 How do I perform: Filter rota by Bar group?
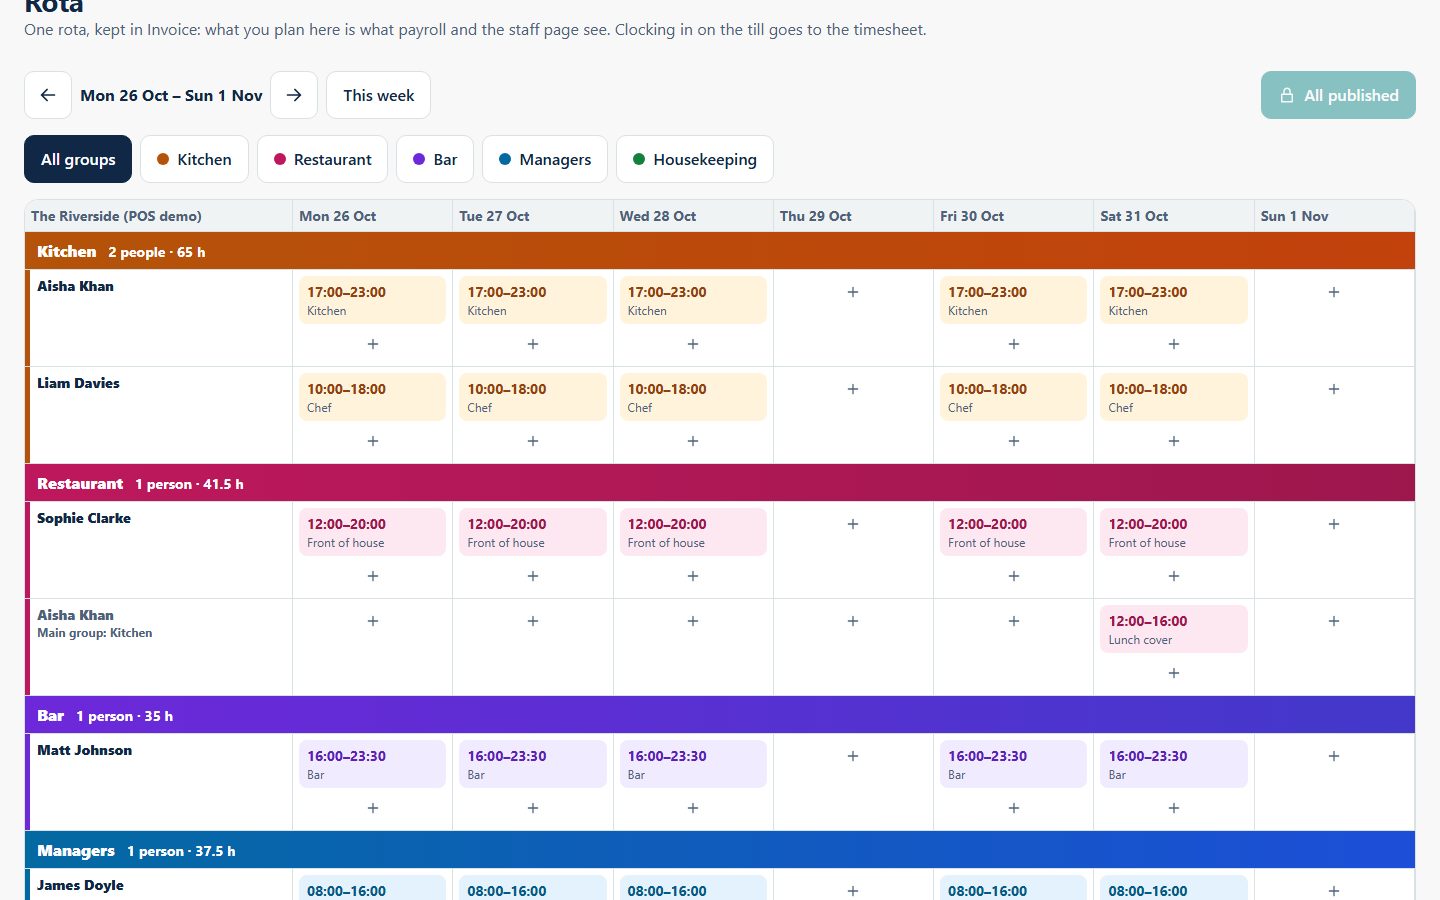435,159
